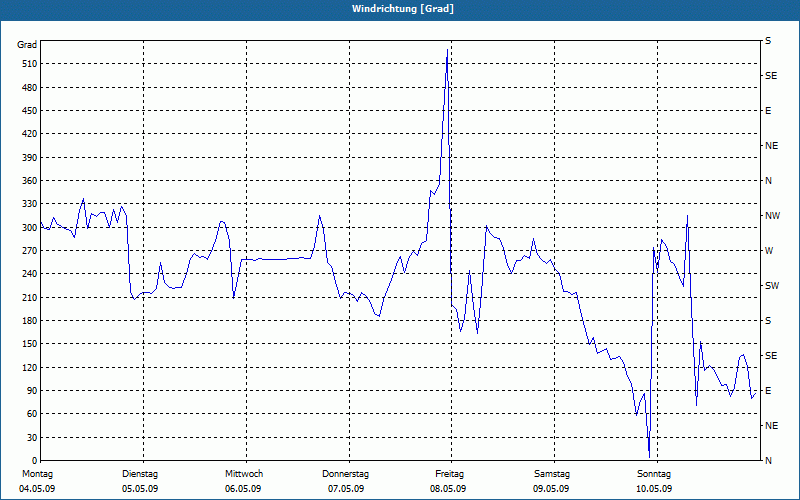Viewport: 800px width, 500px height.
Task: Select the date 04.05.09
Action: point(37,489)
